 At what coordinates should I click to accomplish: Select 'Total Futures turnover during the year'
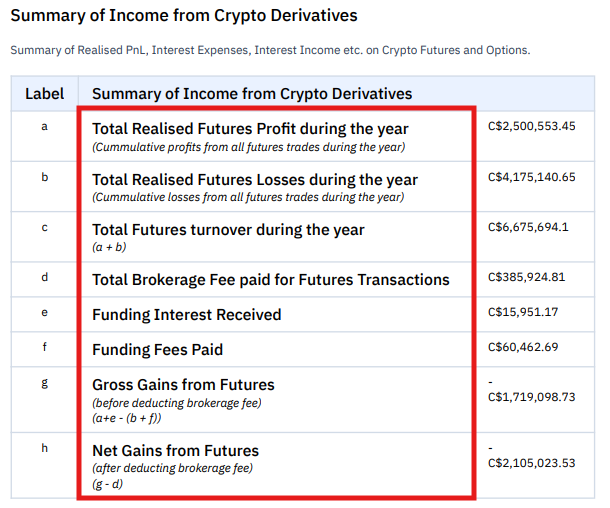228,229
